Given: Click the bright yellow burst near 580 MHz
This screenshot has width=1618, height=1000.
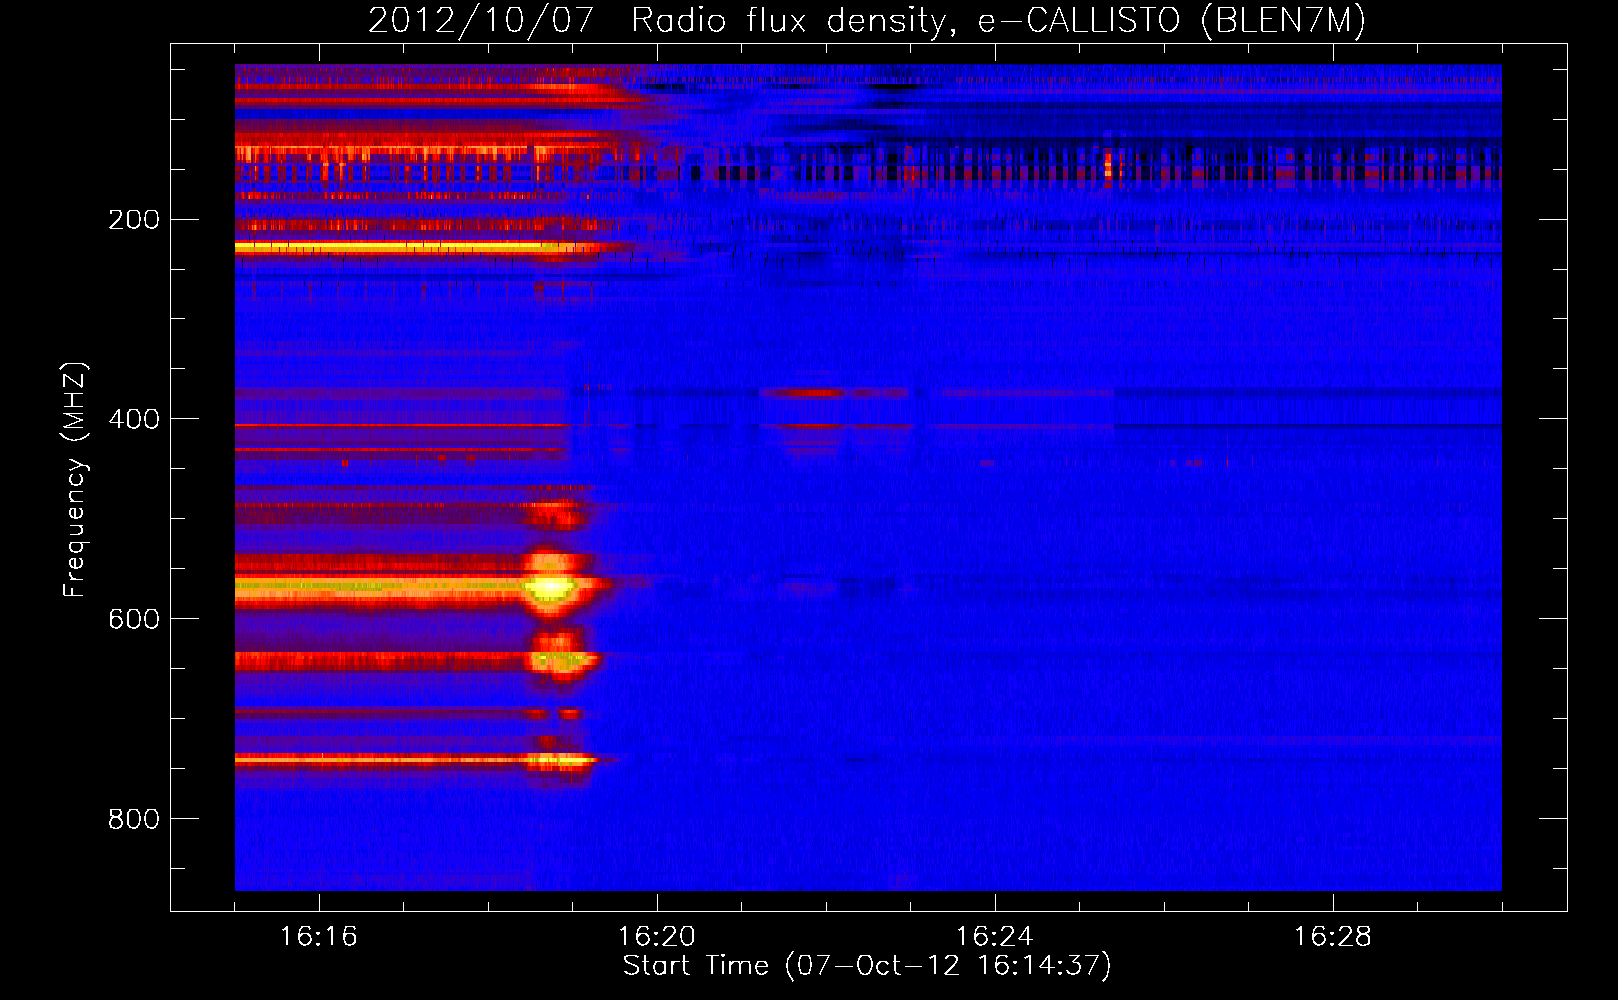Looking at the screenshot, I should coord(551,585).
